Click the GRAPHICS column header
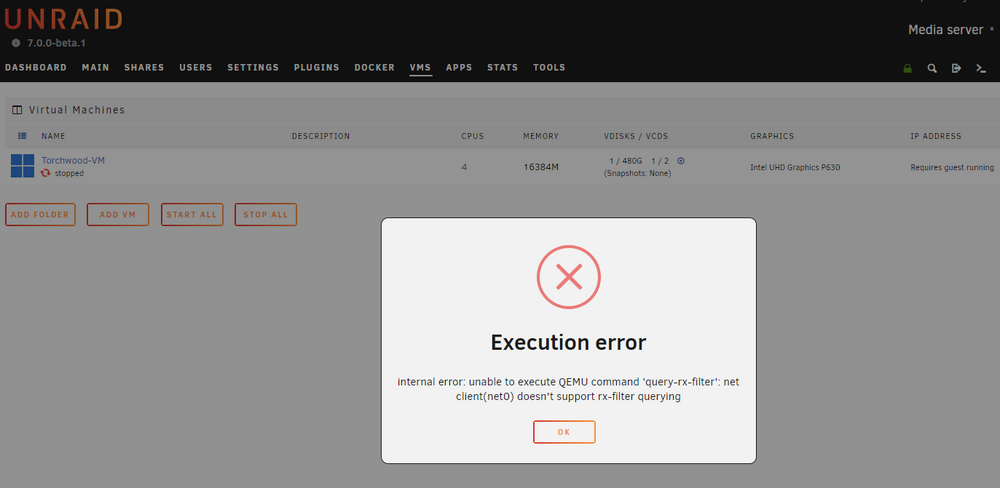The width and height of the screenshot is (1000, 488). tap(772, 136)
